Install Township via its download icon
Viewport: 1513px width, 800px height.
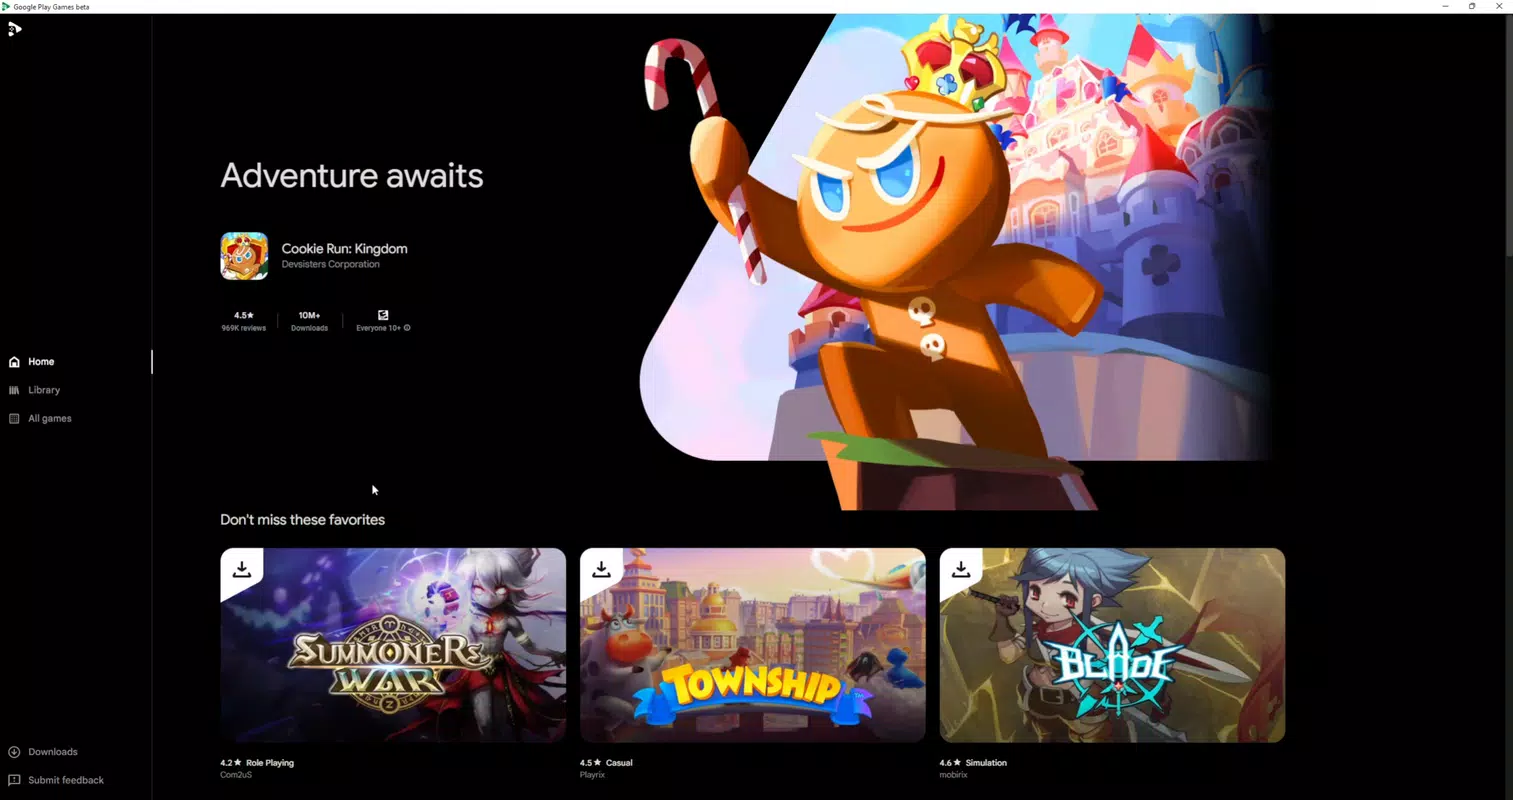(601, 570)
